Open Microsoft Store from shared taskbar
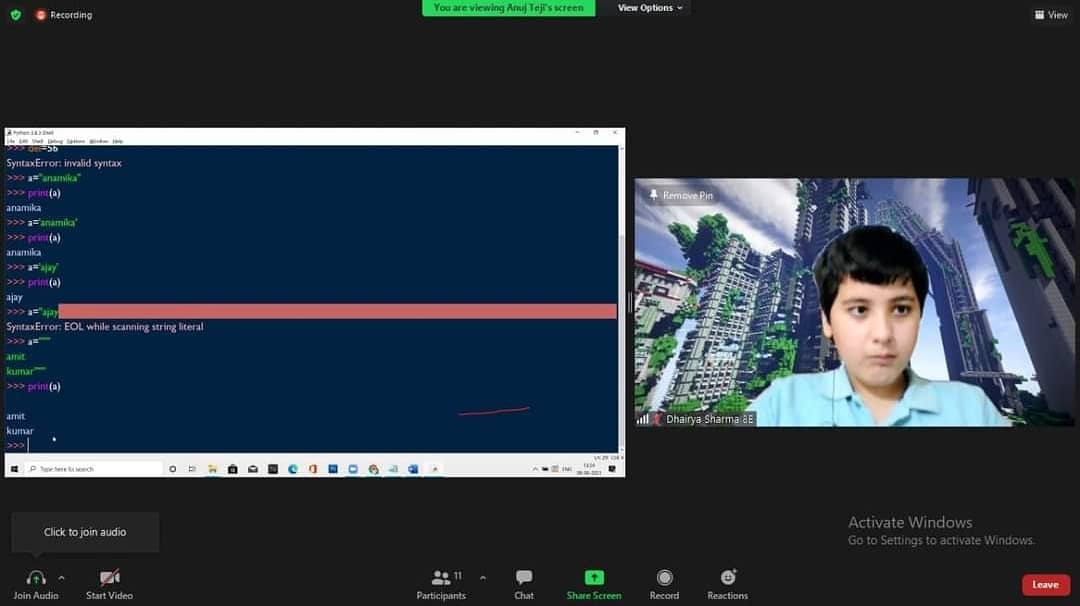 coord(233,469)
